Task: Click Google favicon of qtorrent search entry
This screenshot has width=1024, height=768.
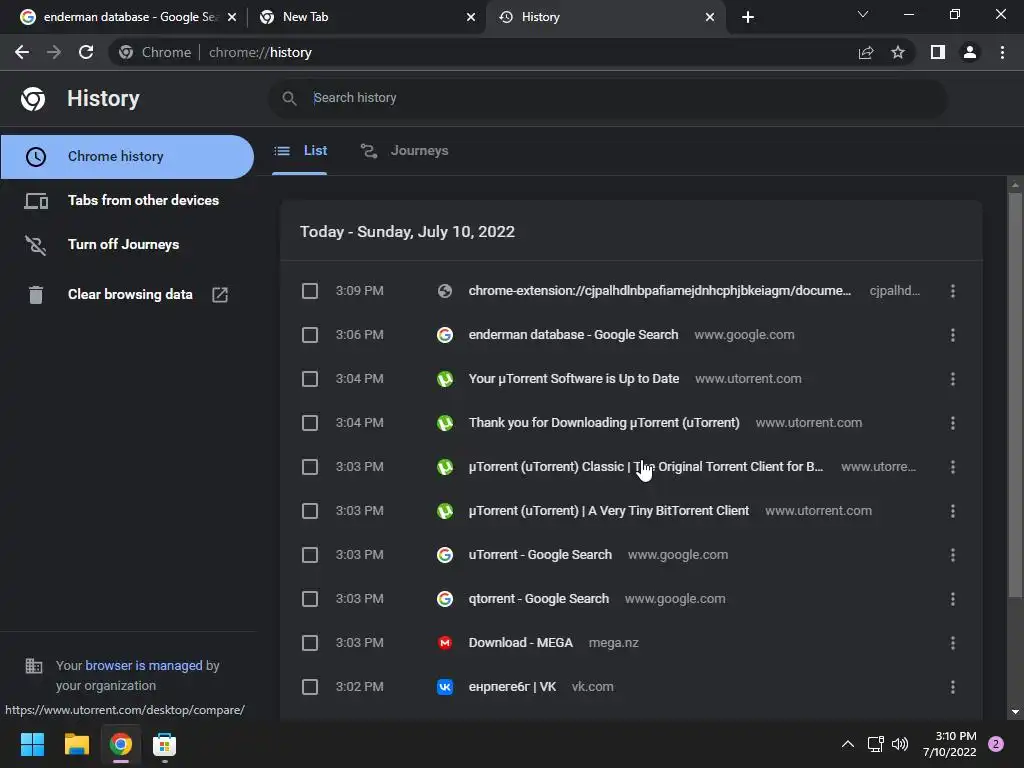Action: point(445,599)
